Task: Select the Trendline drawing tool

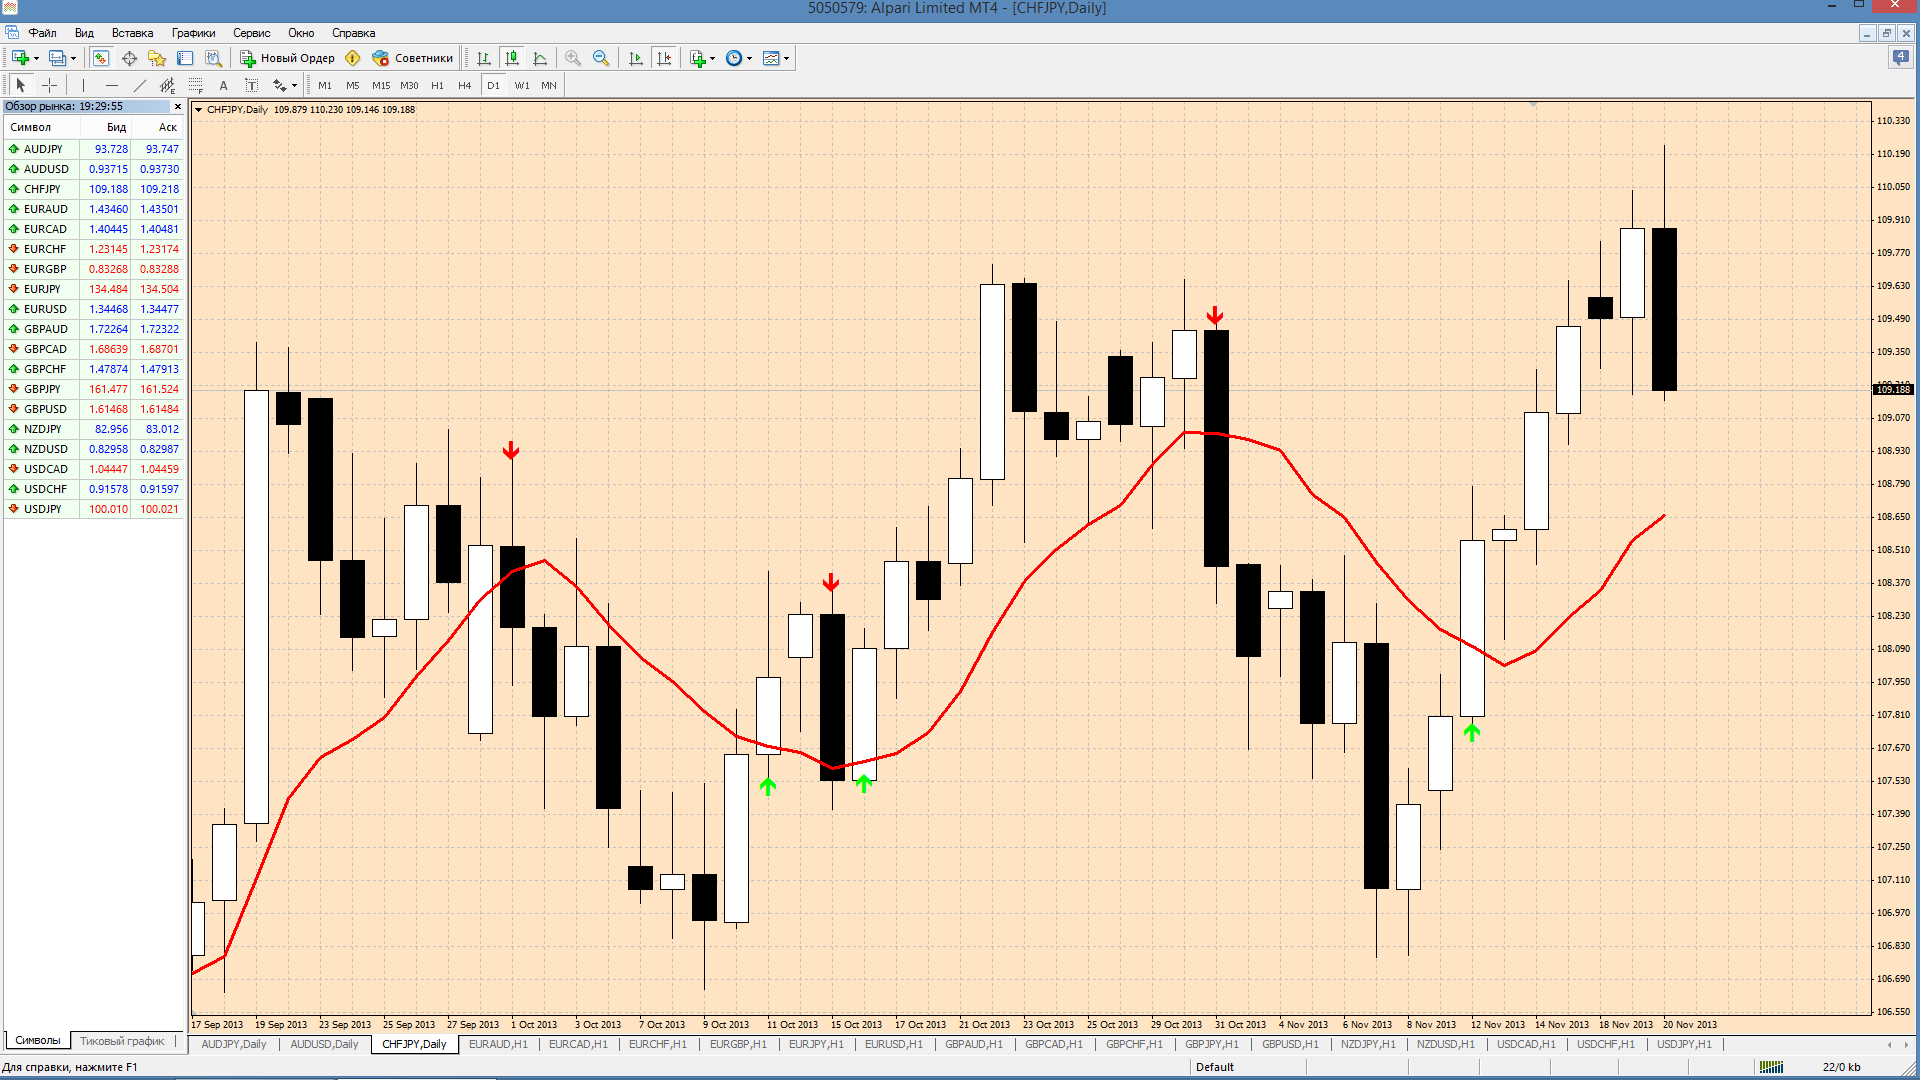Action: pyautogui.click(x=139, y=85)
